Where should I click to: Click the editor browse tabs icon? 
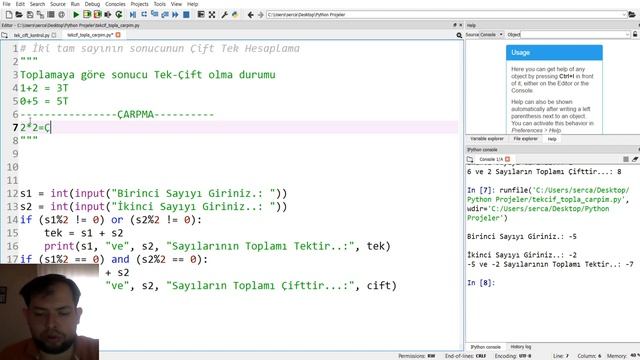point(4,35)
